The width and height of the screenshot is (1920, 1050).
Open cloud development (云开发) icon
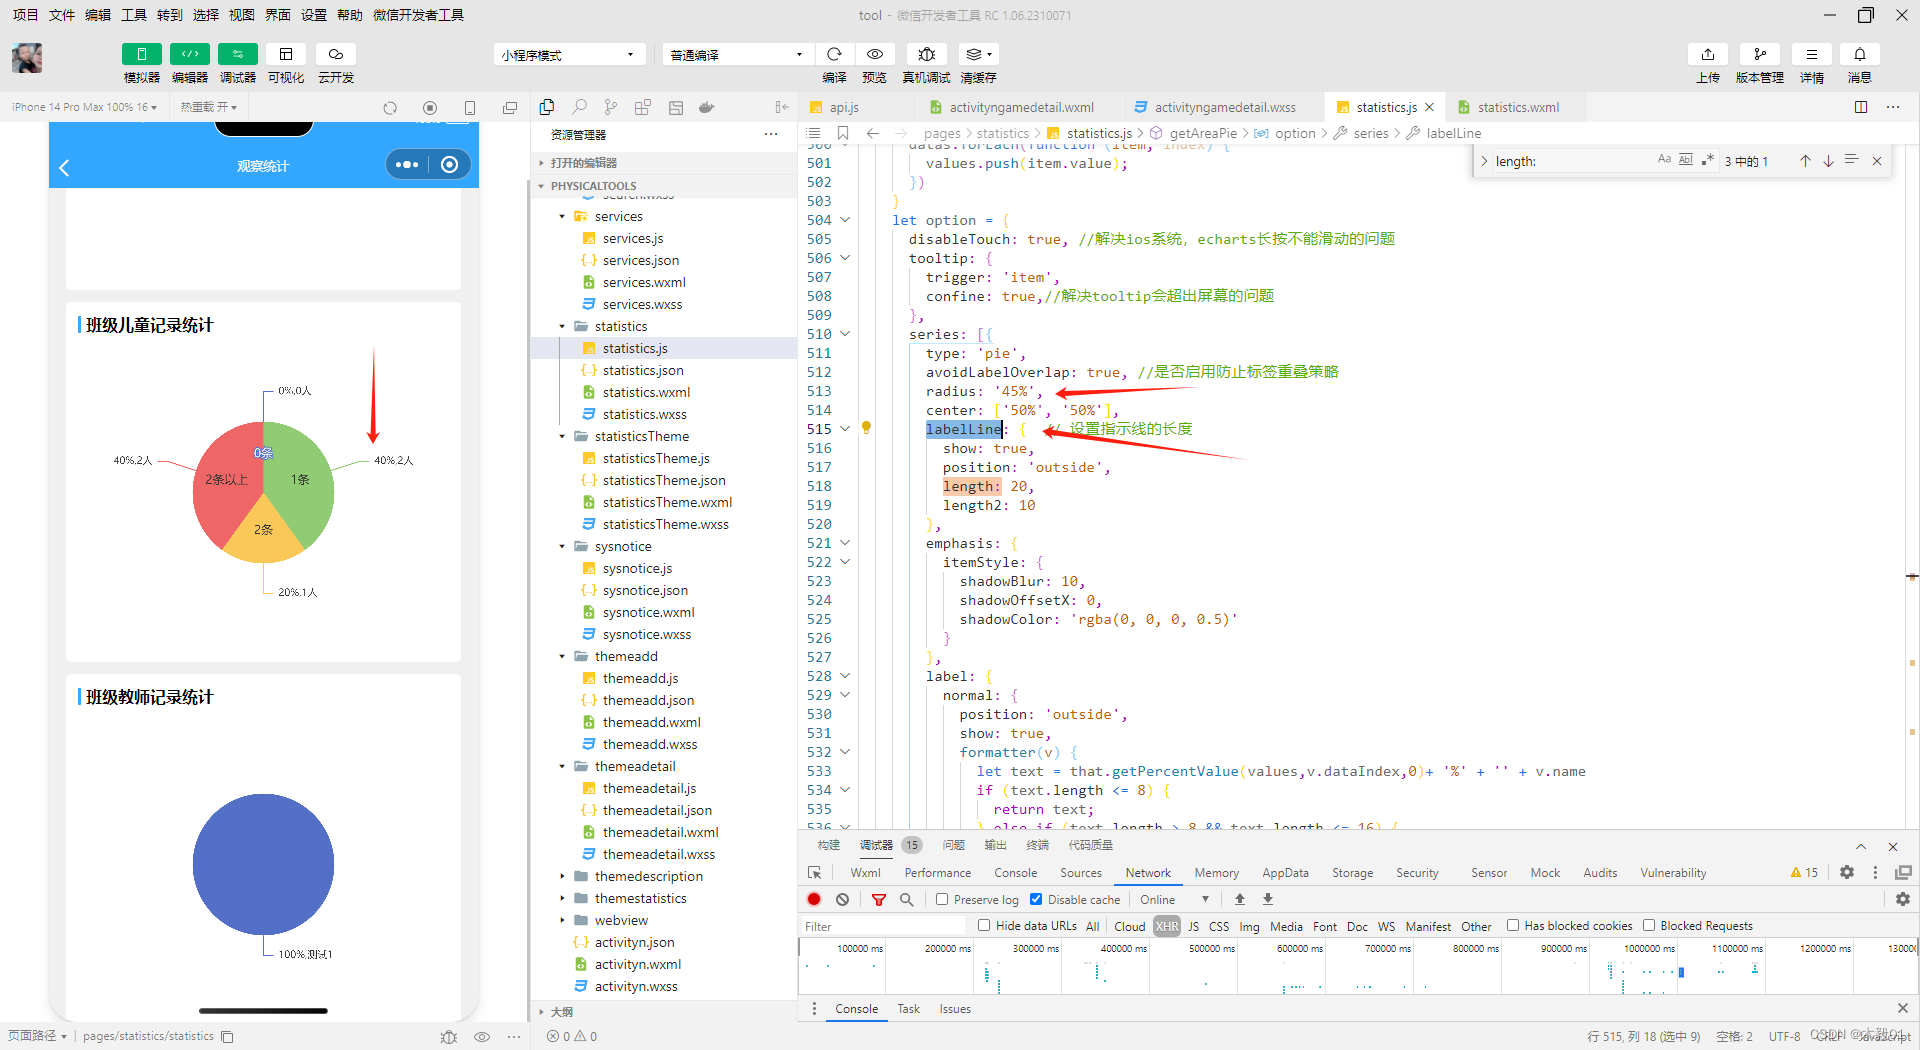click(x=336, y=54)
